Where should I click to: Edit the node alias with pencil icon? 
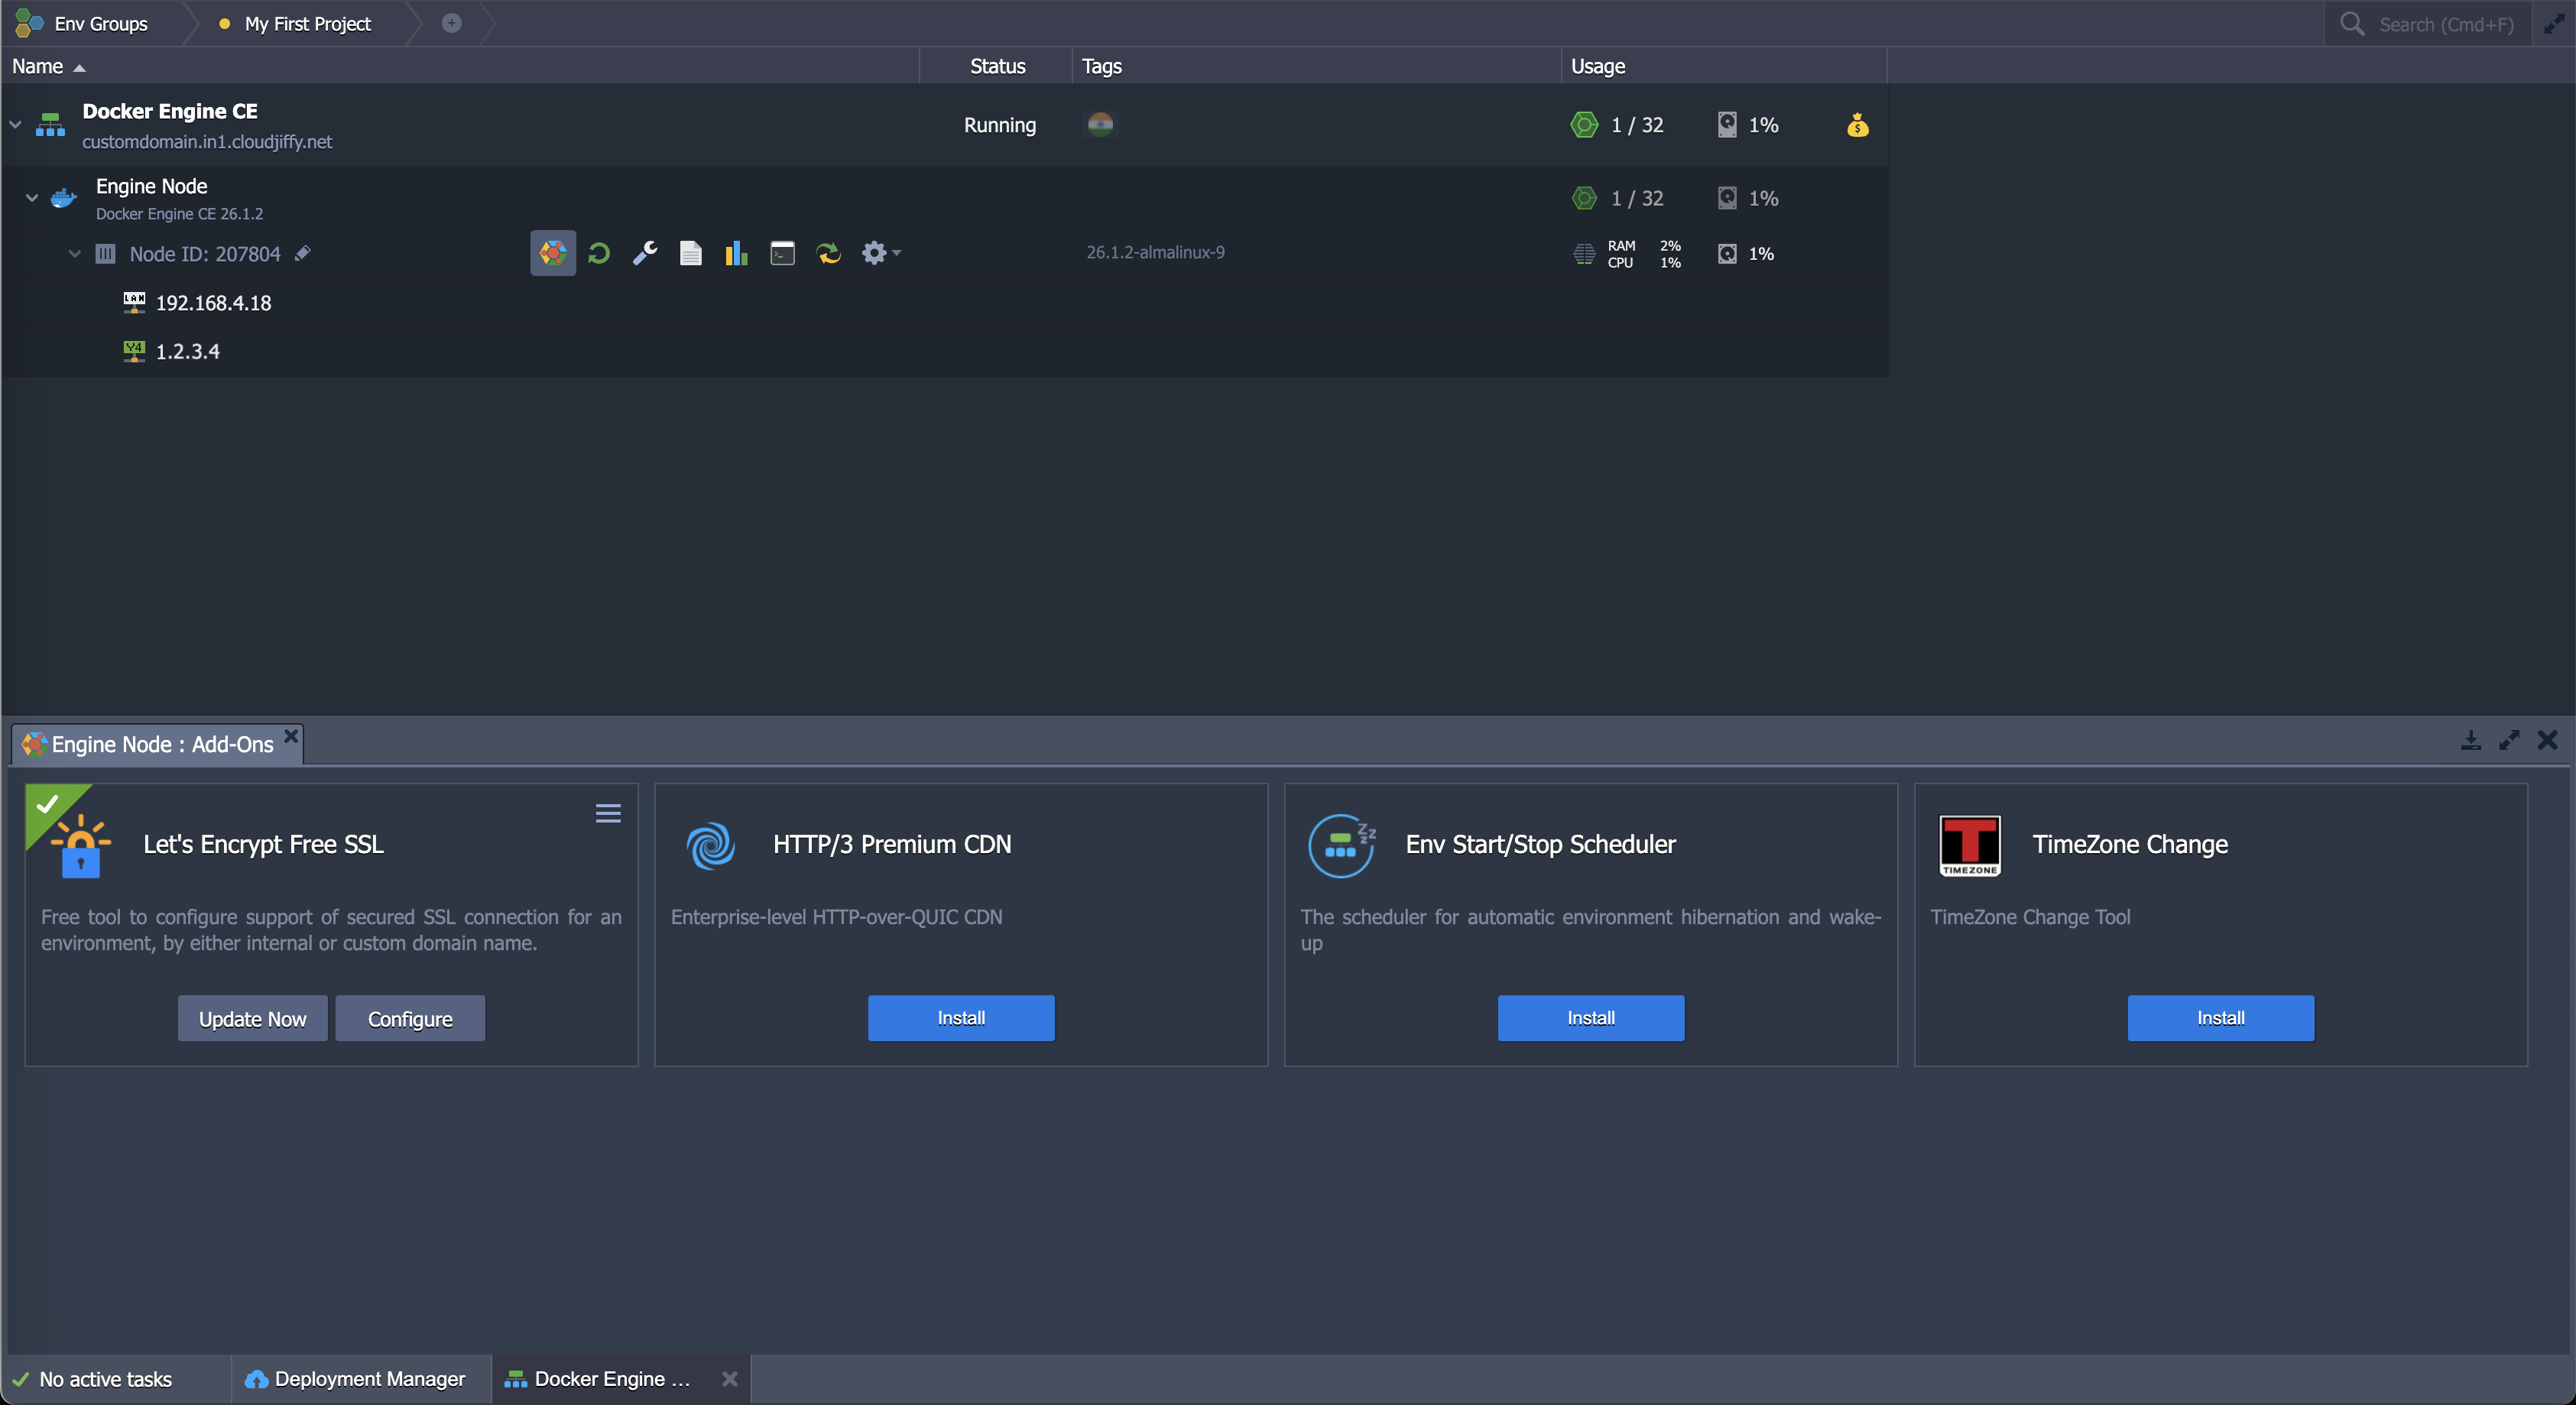(303, 253)
